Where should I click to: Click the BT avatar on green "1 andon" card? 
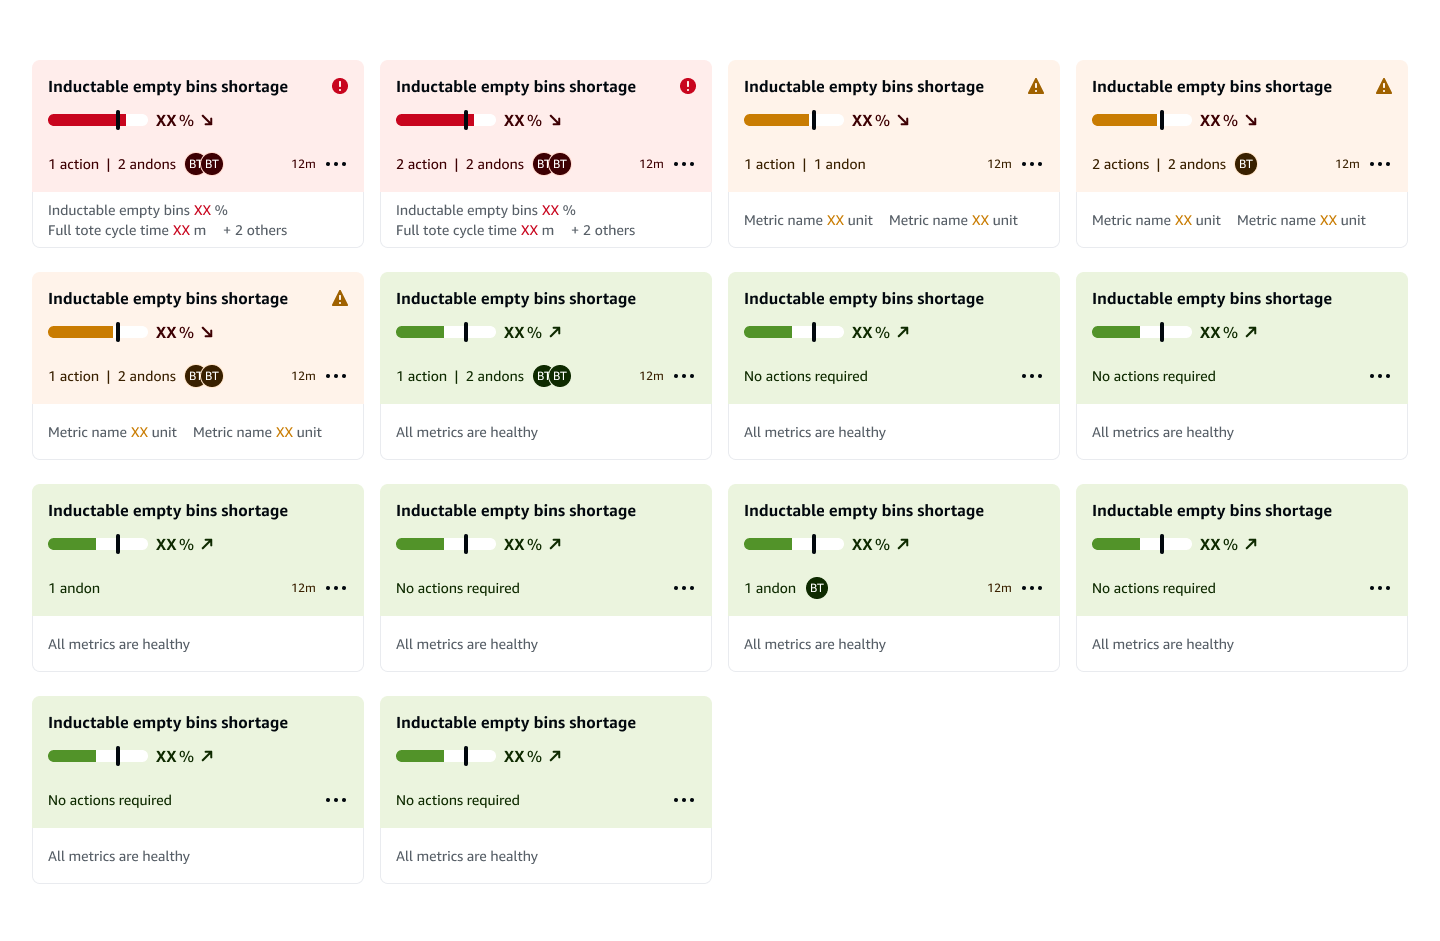click(817, 588)
